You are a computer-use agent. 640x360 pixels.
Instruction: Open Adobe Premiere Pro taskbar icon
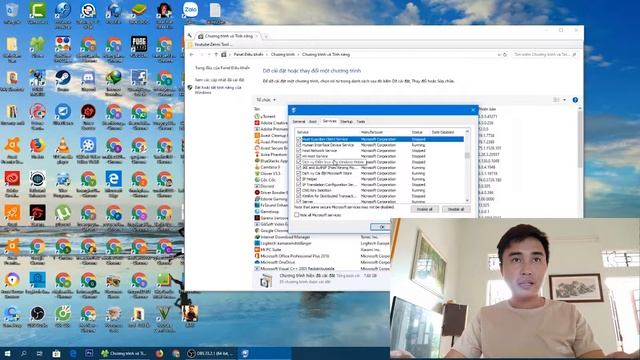[x=89, y=353]
